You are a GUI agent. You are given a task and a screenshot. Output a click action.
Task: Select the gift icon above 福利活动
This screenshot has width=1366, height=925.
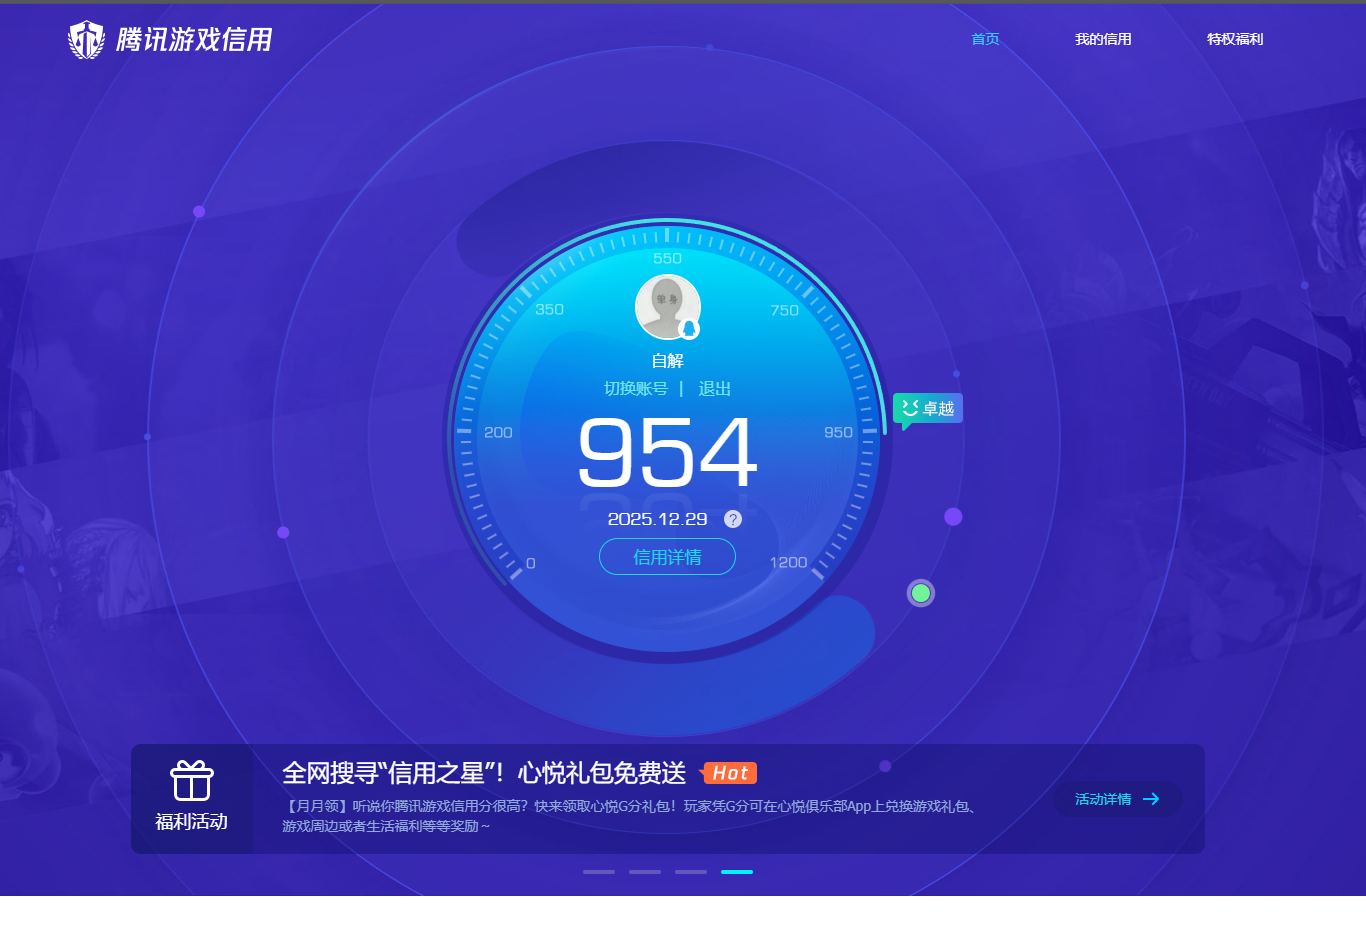192,781
